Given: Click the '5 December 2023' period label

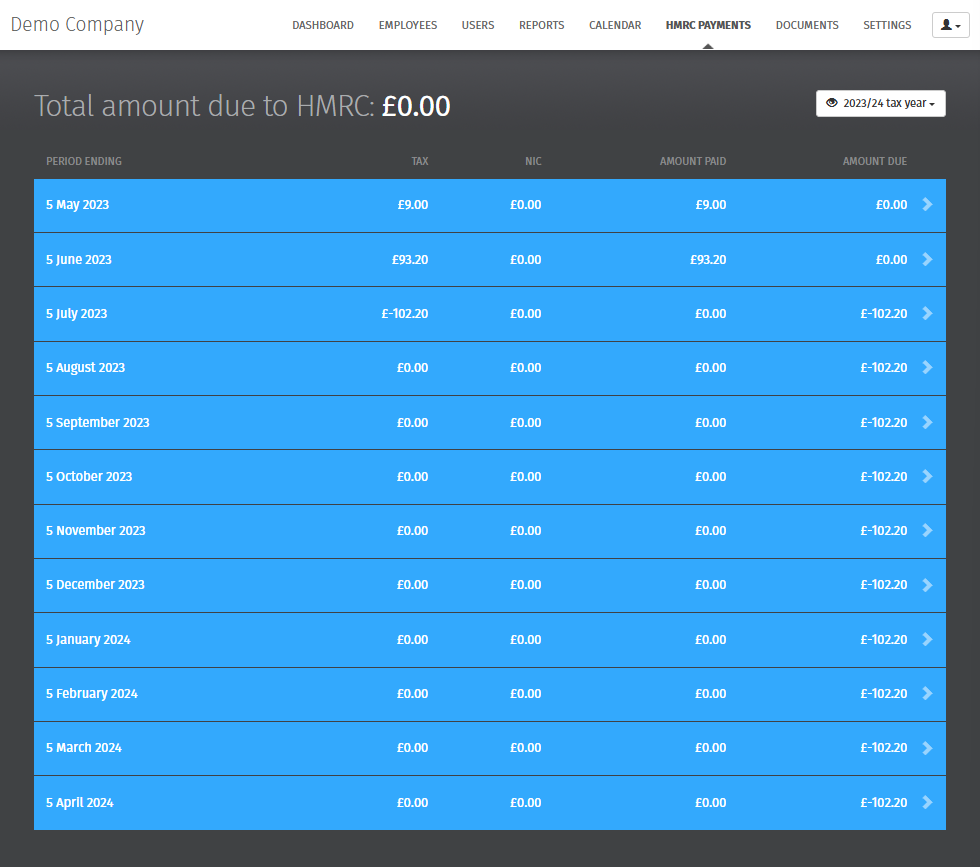Looking at the screenshot, I should (x=95, y=584).
